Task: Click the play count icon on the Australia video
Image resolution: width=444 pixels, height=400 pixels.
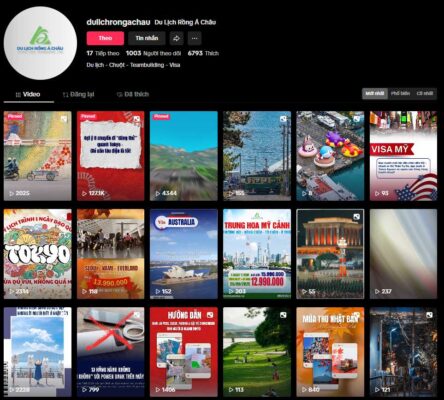Action: pyautogui.click(x=158, y=291)
